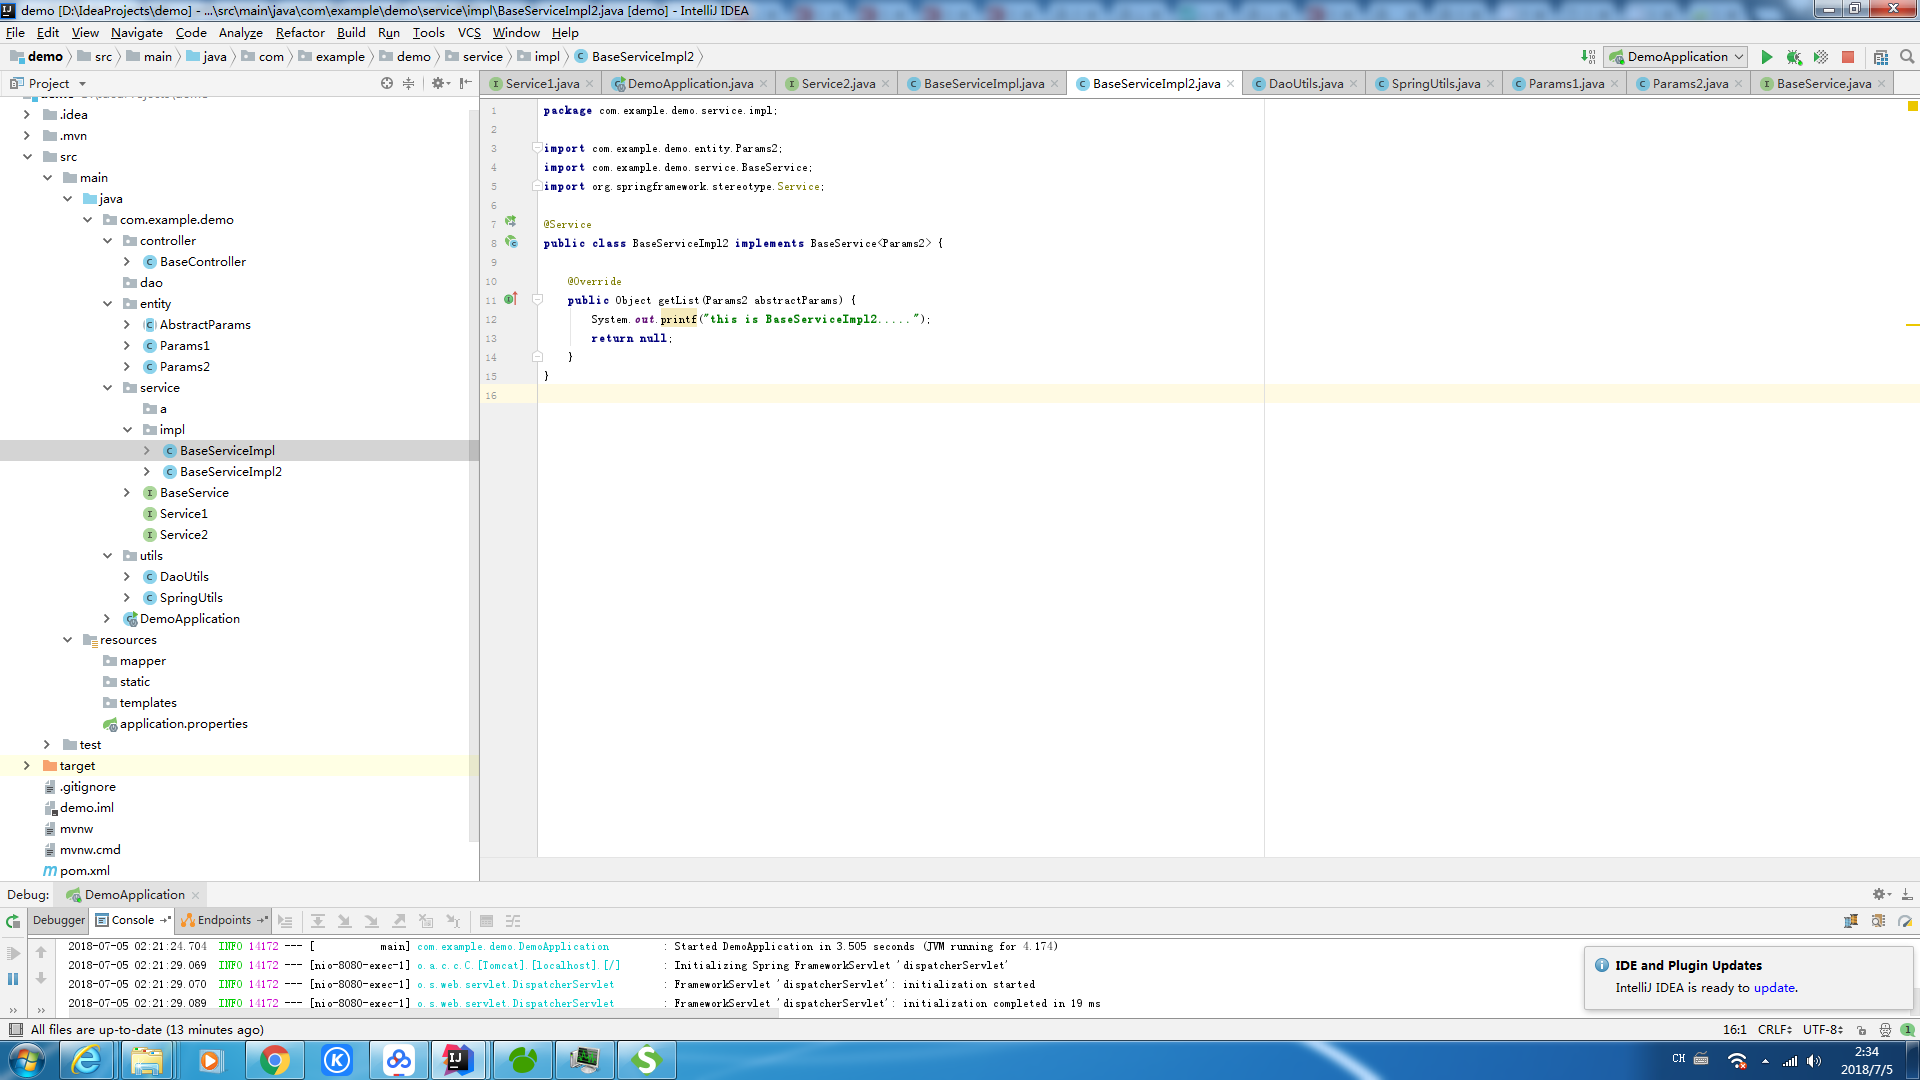Collapse the src folder
Screen dimensions: 1920x1080
[x=27, y=156]
